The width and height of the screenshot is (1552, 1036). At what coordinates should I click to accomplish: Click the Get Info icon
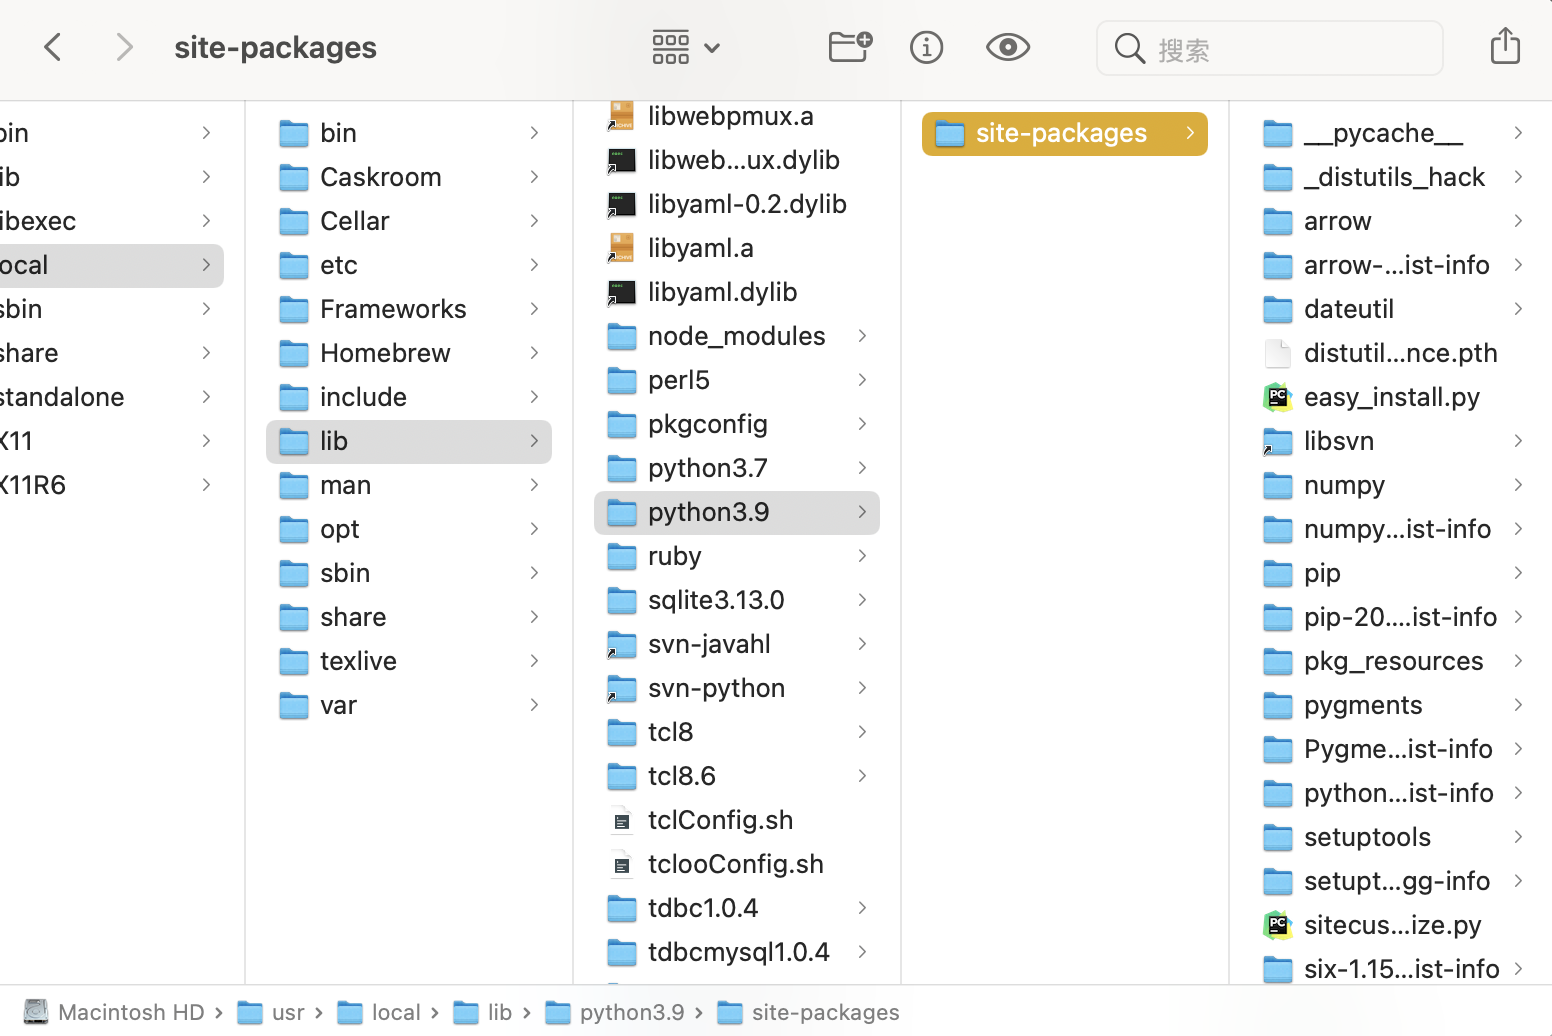pos(926,47)
